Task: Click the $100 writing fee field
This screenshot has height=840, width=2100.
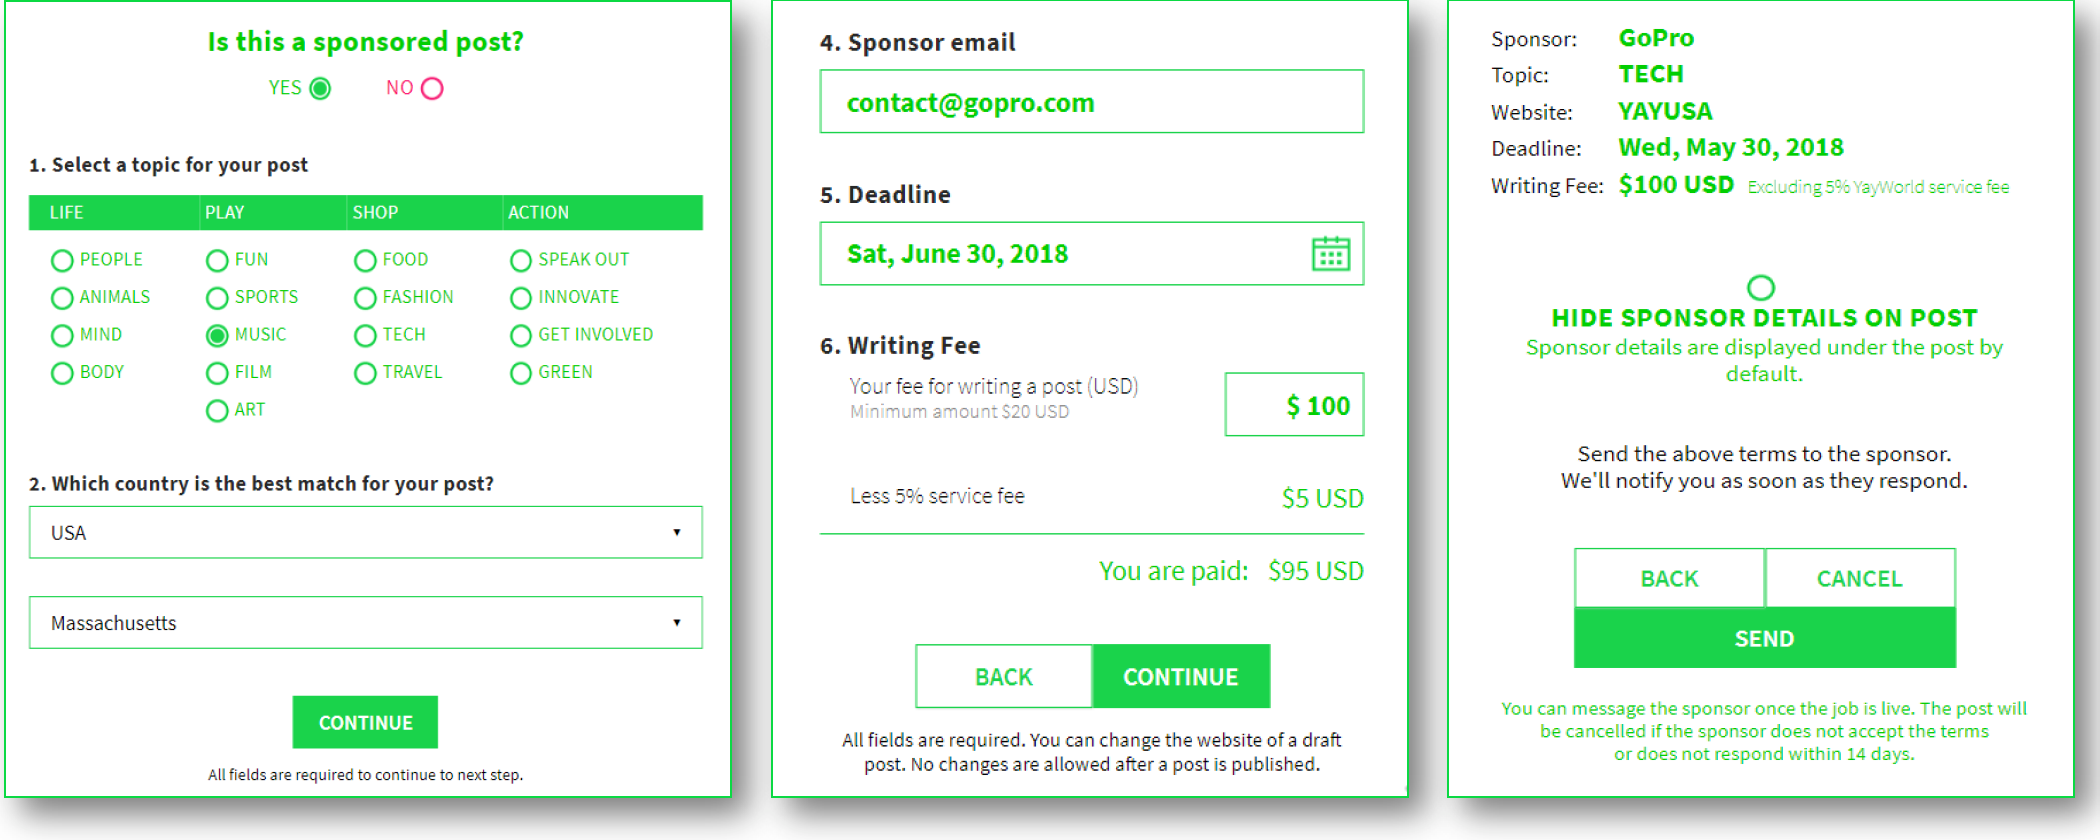Action: pyautogui.click(x=1295, y=405)
